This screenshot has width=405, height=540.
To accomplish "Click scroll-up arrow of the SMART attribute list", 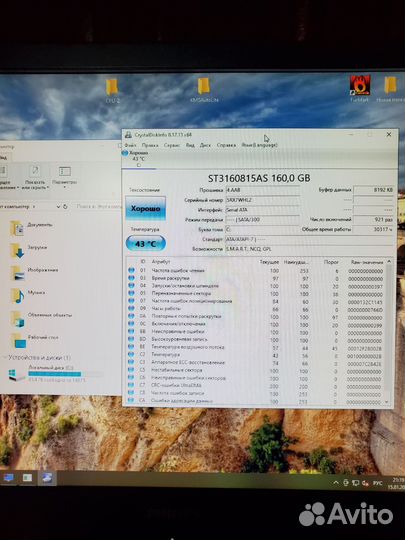I will (x=389, y=262).
